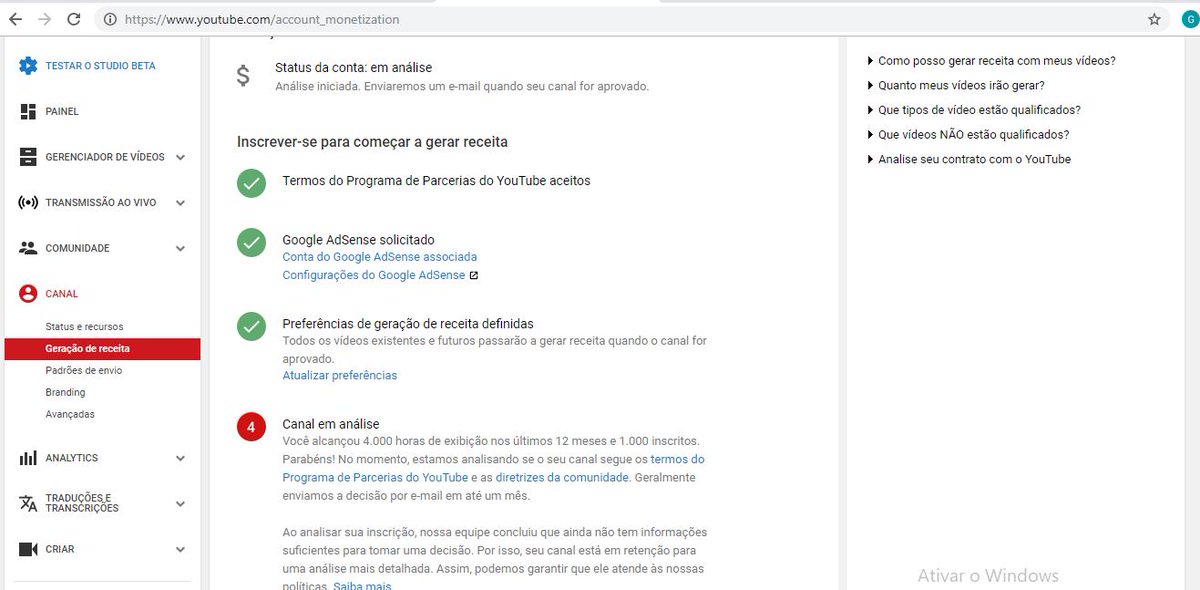The width and height of the screenshot is (1200, 590).
Task: Click the browser back arrow
Action: (15, 19)
